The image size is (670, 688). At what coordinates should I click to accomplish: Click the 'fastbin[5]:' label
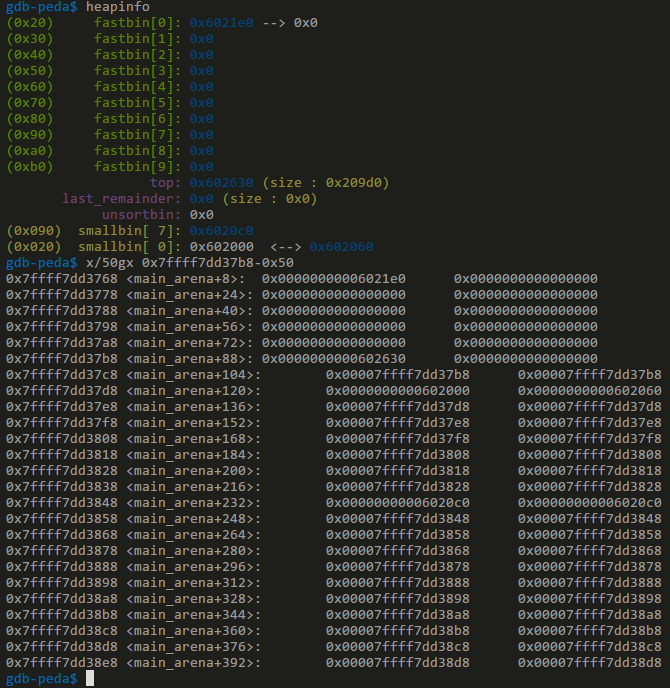pos(137,103)
